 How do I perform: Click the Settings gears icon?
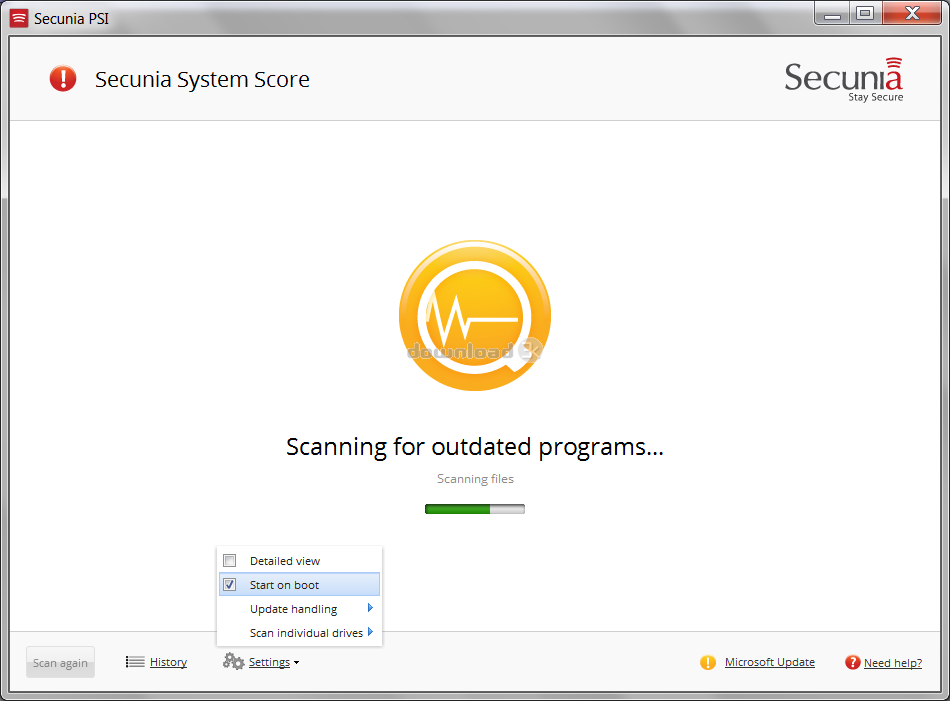tap(233, 661)
